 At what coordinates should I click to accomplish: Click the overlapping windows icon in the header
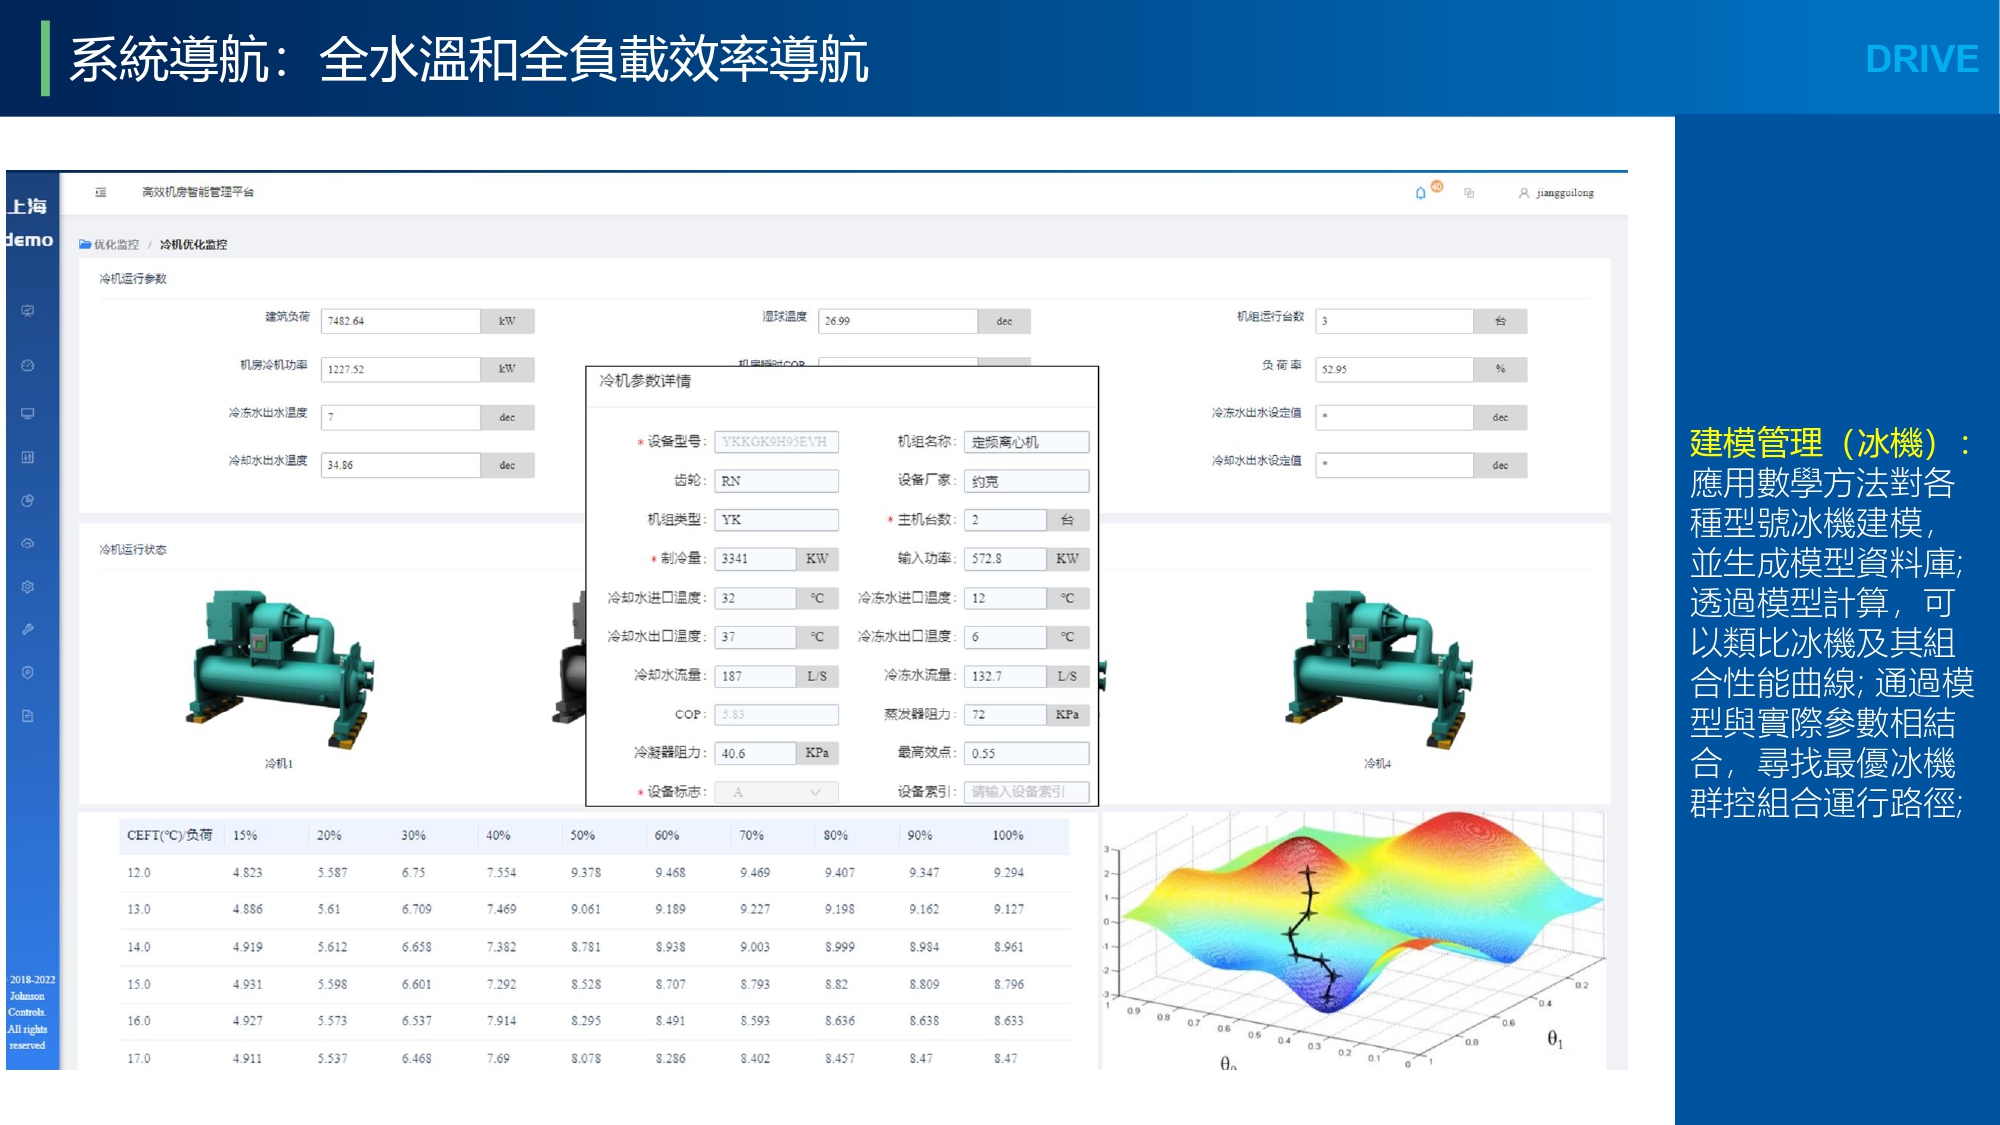[1469, 193]
